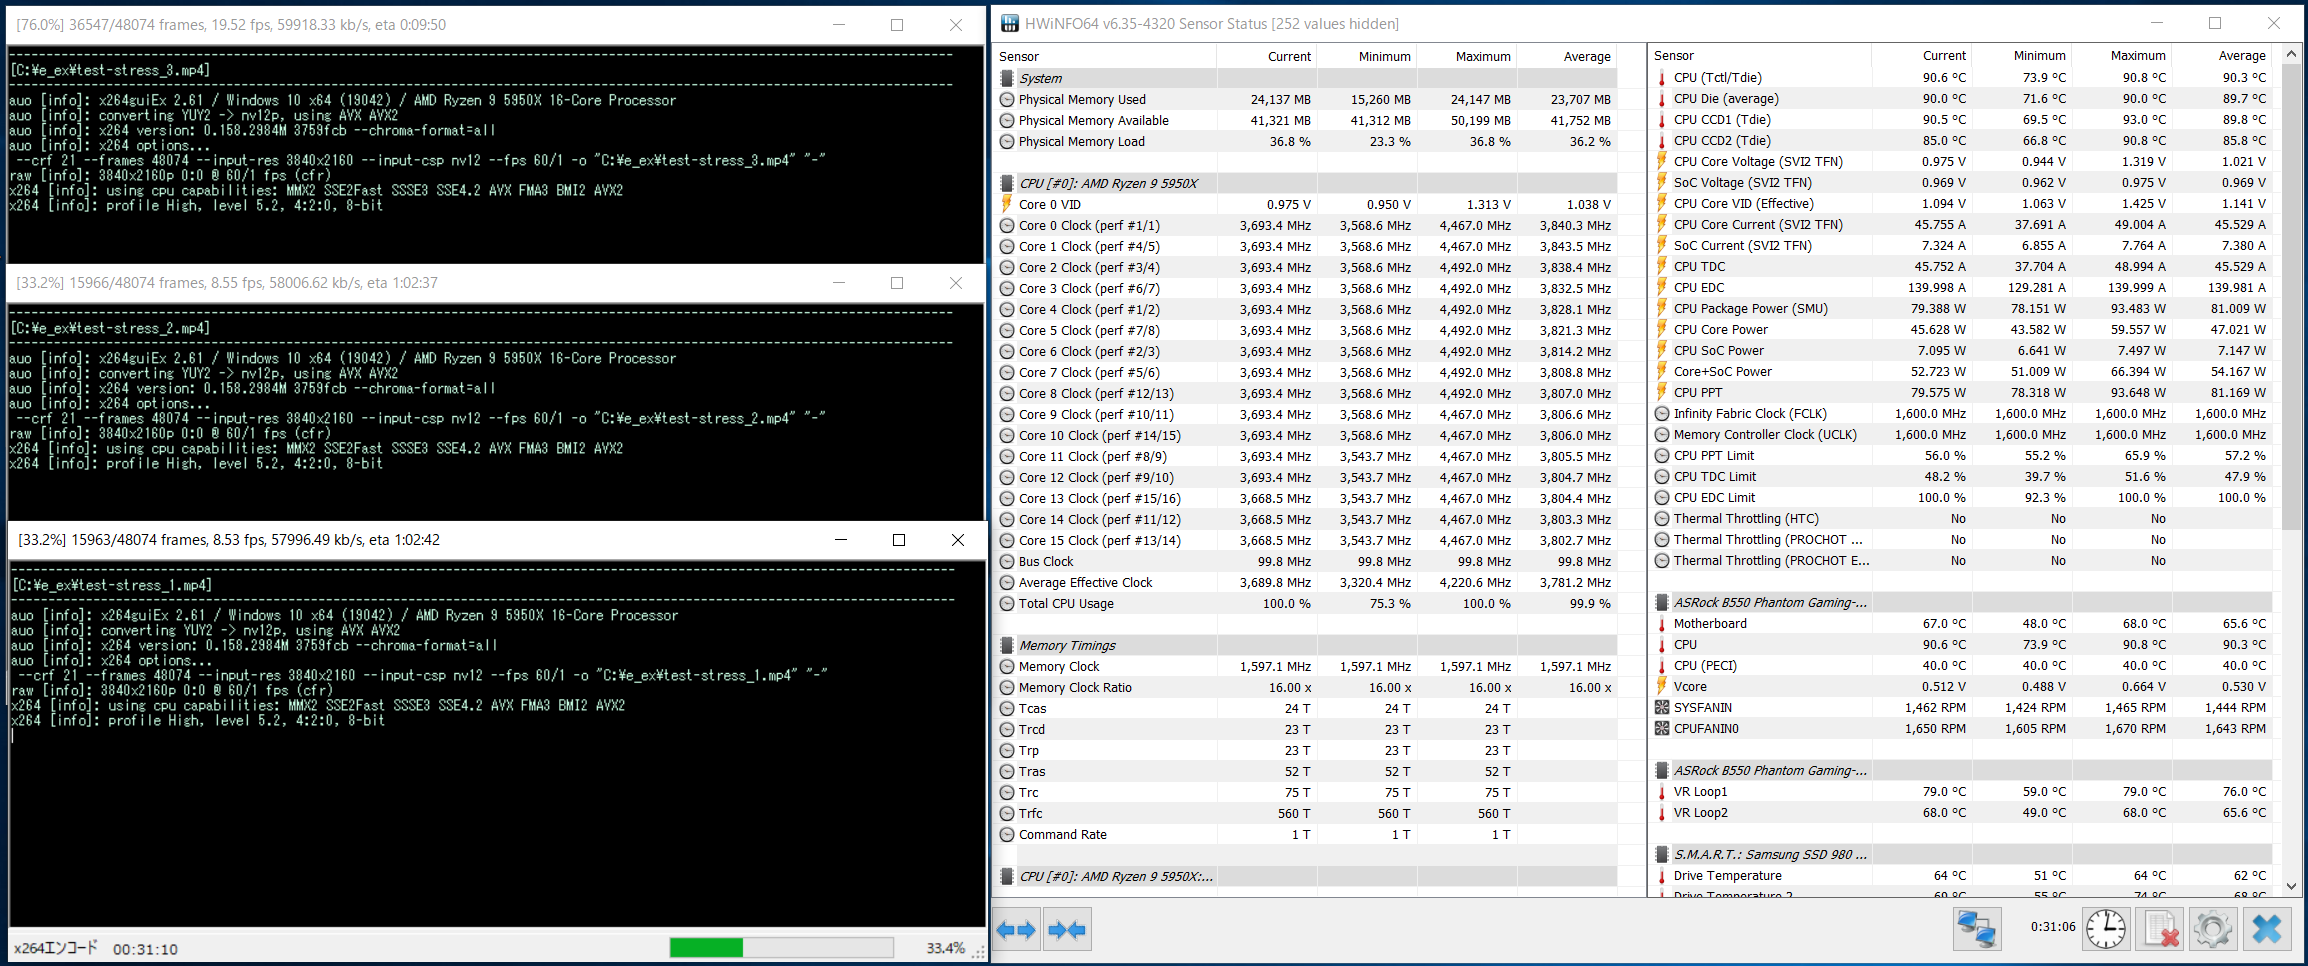Select the CPU Package Power (SMU) row

click(1750, 309)
